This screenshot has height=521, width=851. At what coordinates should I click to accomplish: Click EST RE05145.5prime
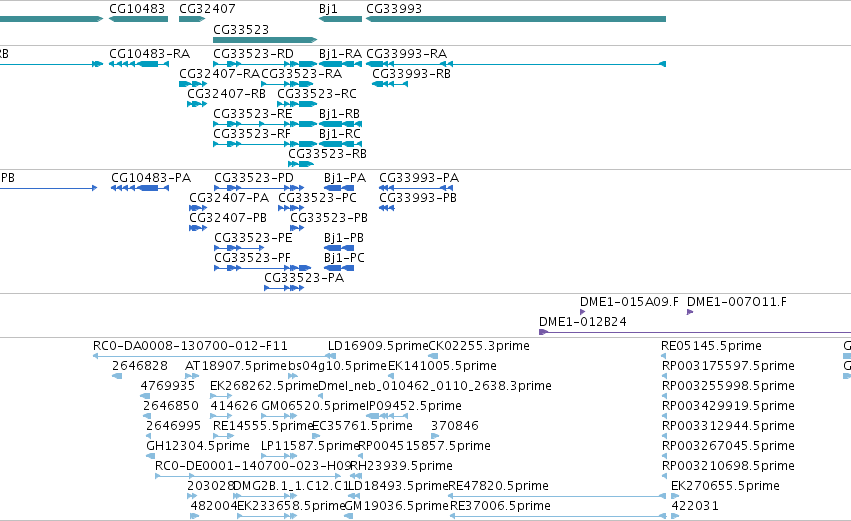(x=664, y=356)
